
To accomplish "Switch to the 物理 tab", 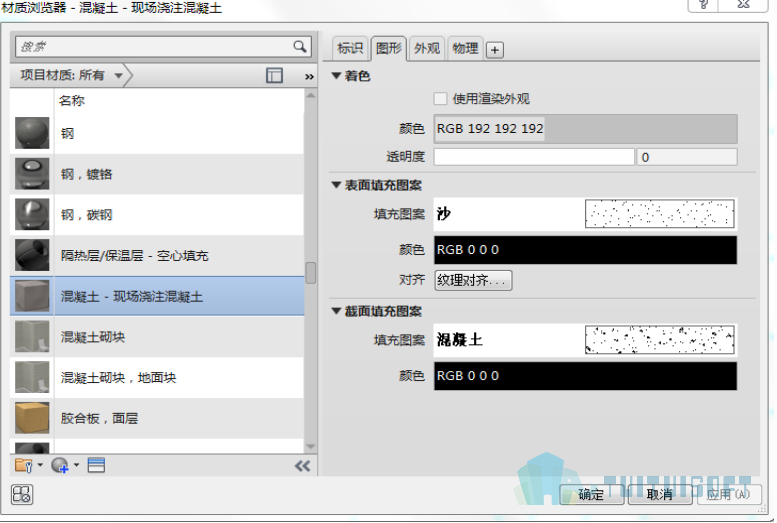I will [x=465, y=49].
